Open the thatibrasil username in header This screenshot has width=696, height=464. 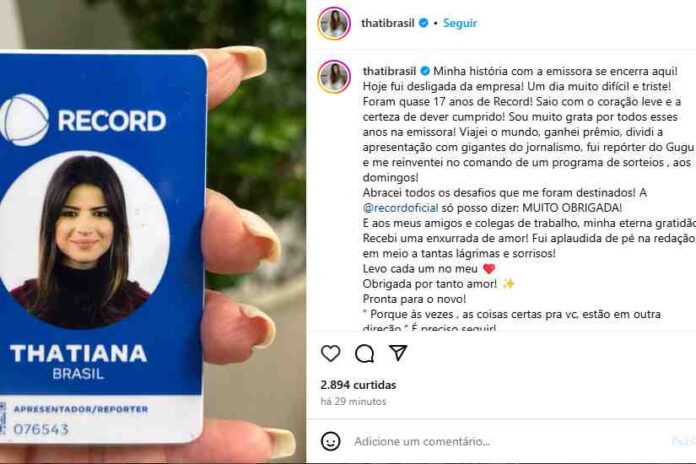click(x=388, y=23)
